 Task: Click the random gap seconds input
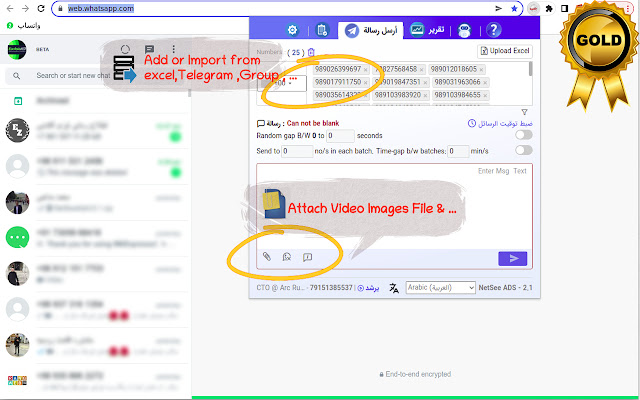pos(340,136)
